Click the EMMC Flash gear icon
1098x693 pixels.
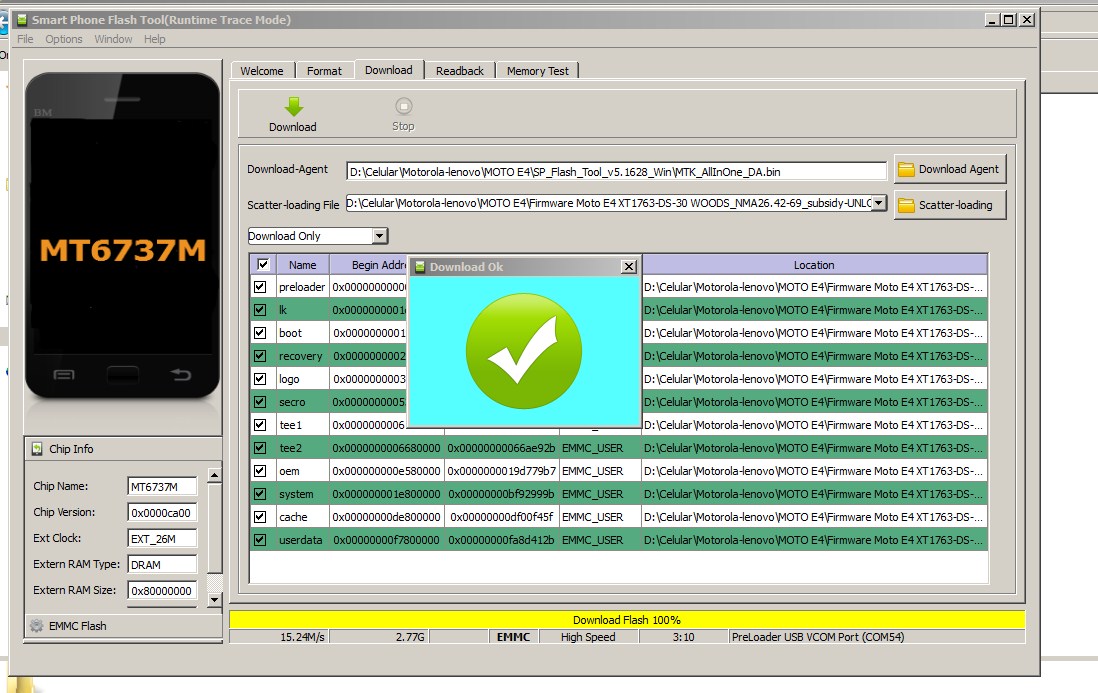tap(36, 626)
